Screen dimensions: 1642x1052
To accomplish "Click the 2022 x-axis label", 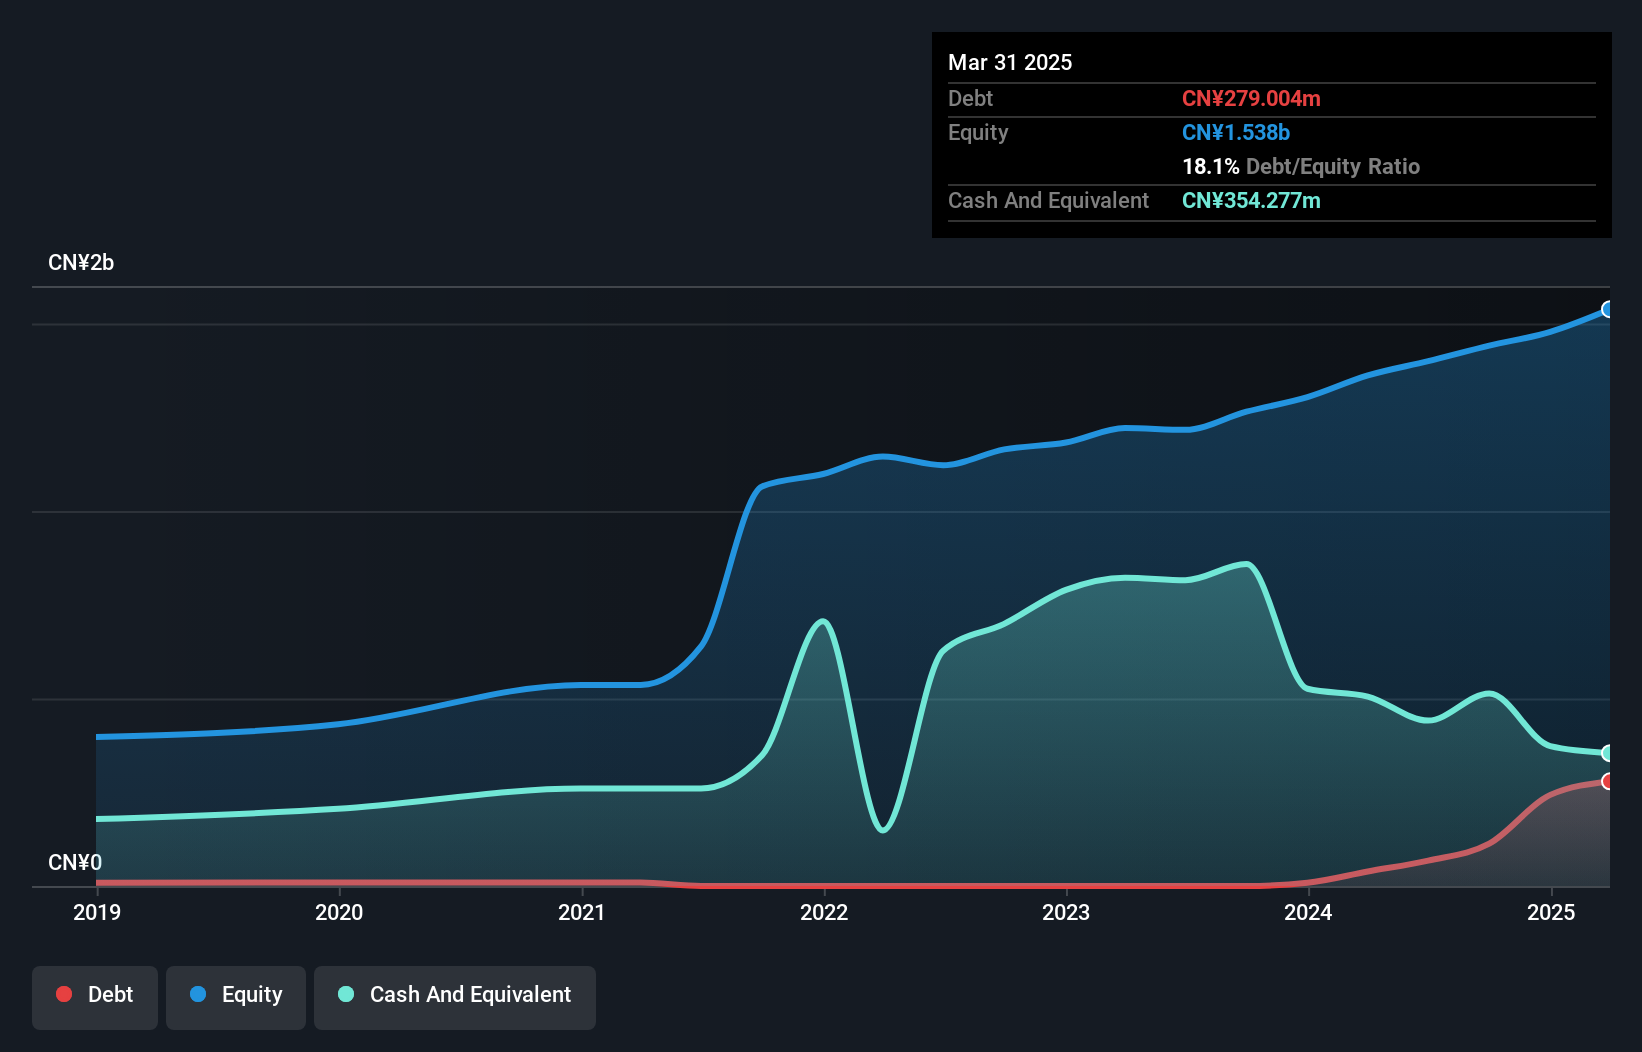I will click(824, 912).
